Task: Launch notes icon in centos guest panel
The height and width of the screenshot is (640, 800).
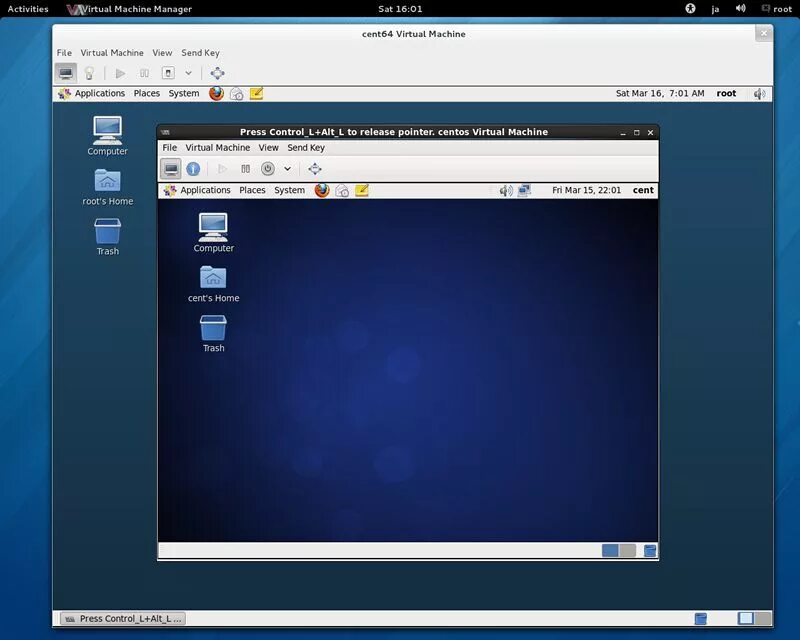Action: click(362, 190)
